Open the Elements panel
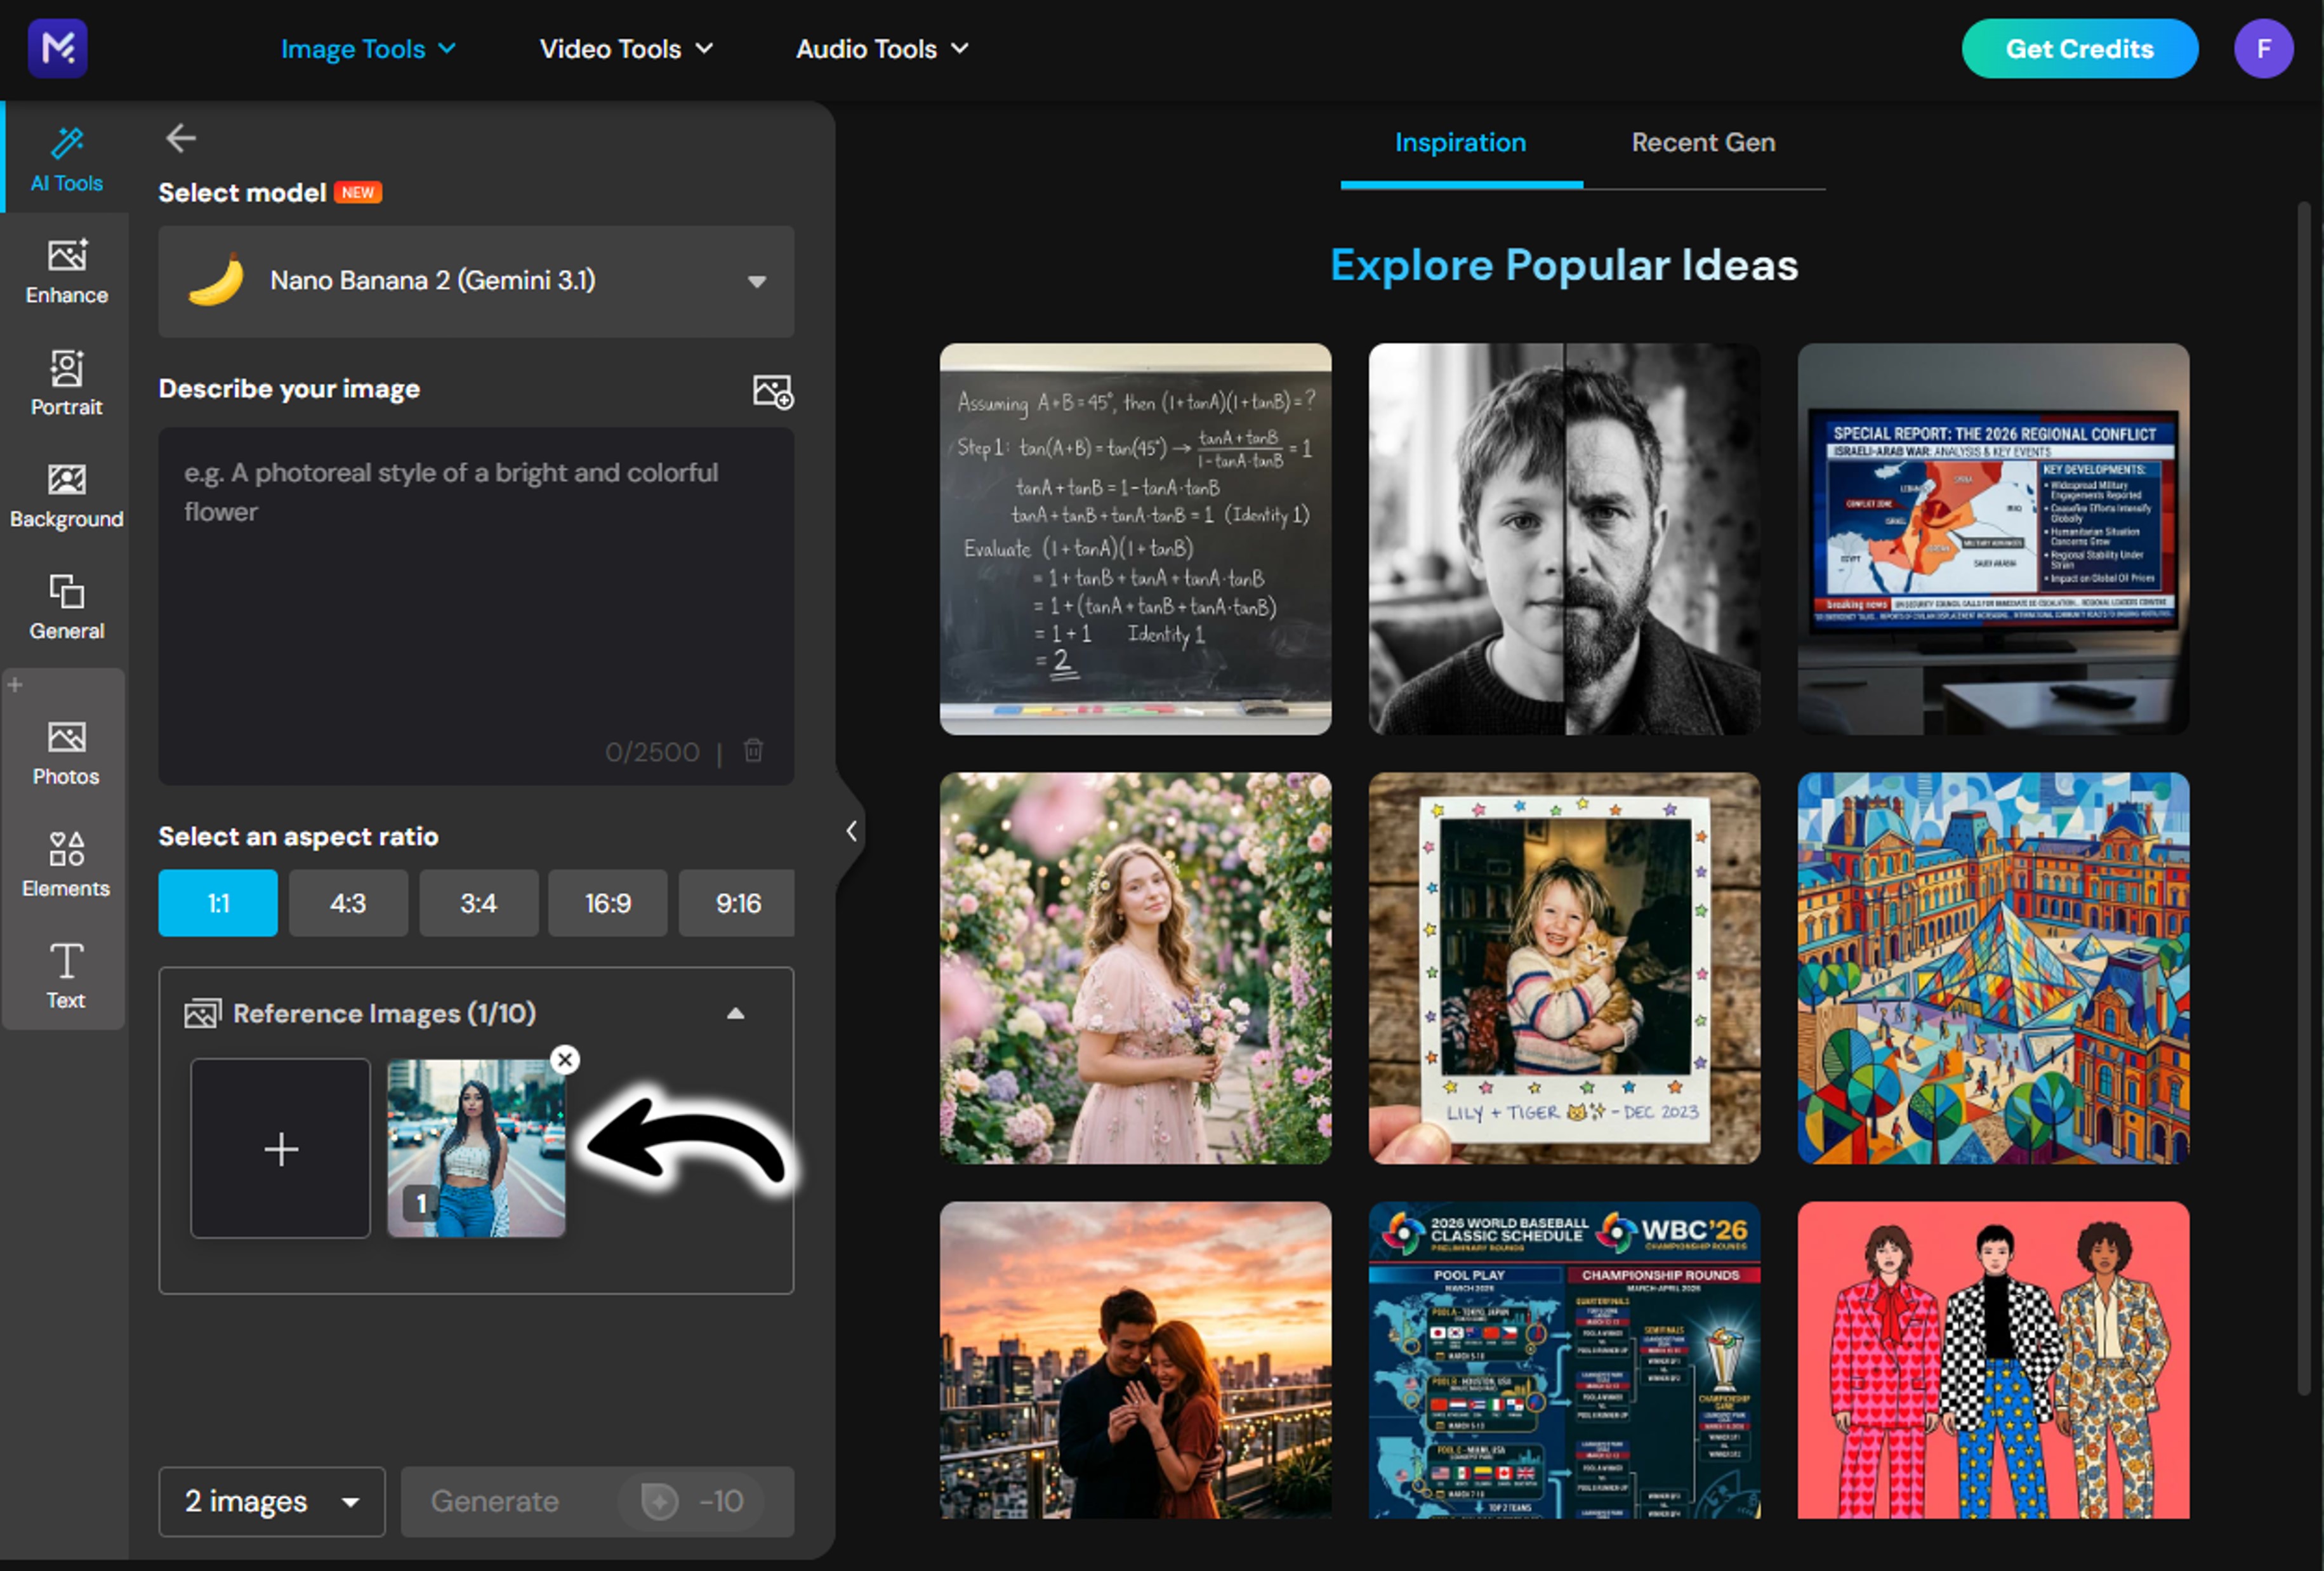Image resolution: width=2324 pixels, height=1571 pixels. click(x=66, y=864)
